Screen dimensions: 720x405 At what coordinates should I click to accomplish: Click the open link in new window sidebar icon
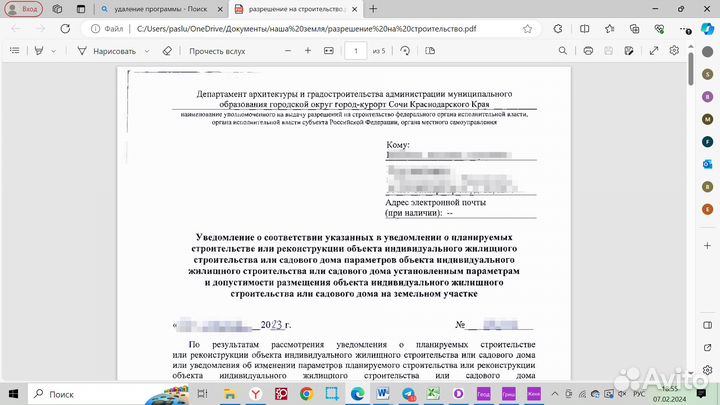[x=708, y=348]
